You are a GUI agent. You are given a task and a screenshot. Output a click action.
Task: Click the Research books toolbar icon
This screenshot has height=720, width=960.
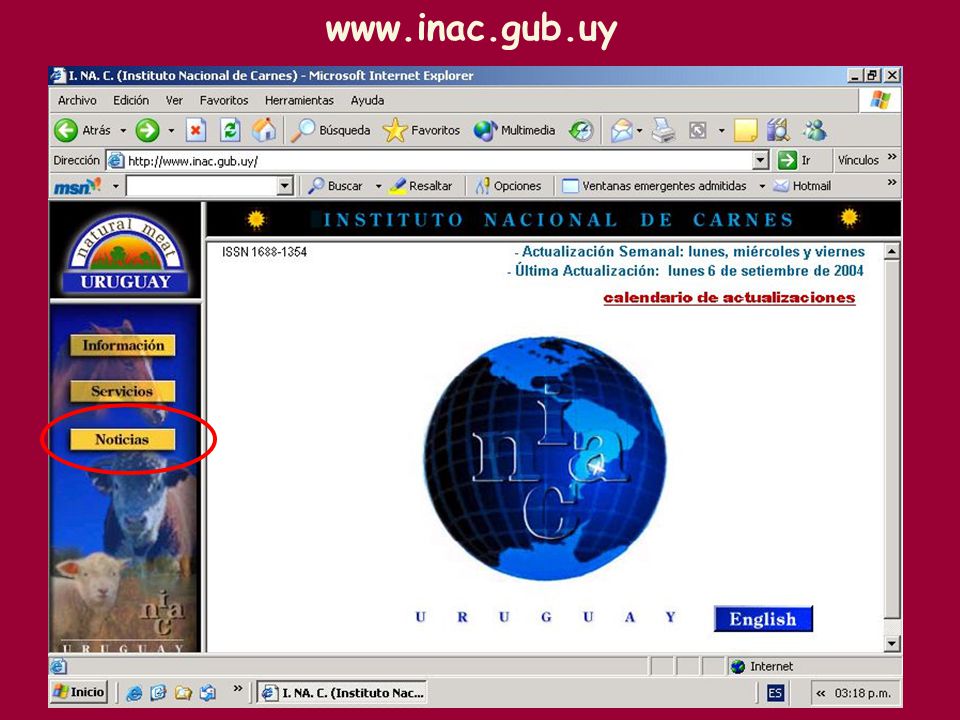(778, 130)
